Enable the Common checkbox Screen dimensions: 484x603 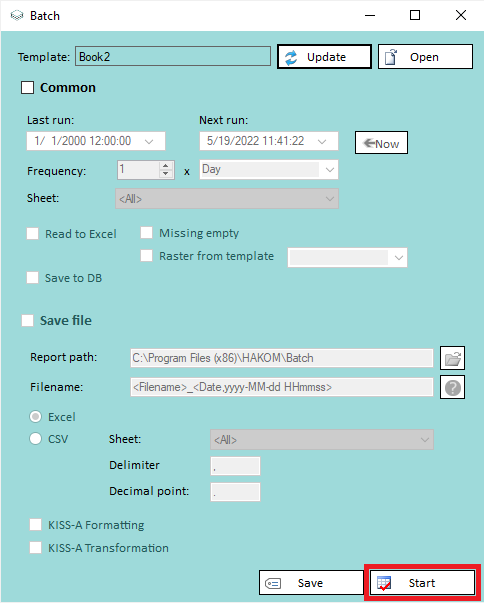(27, 88)
